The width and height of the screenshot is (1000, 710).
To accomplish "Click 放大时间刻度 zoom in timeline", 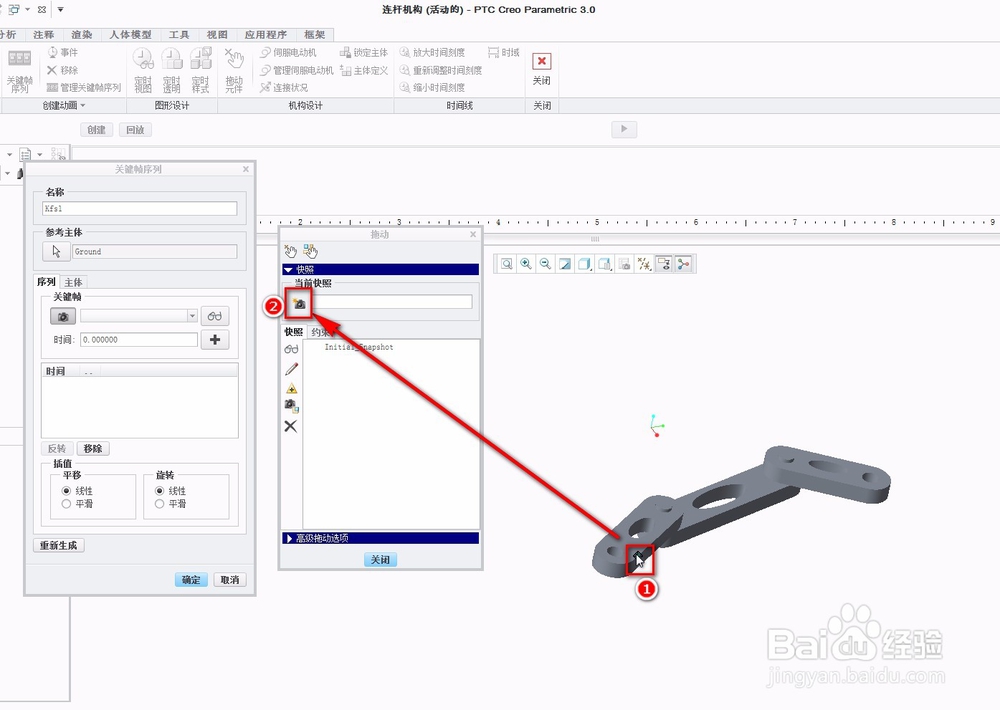I will point(432,52).
